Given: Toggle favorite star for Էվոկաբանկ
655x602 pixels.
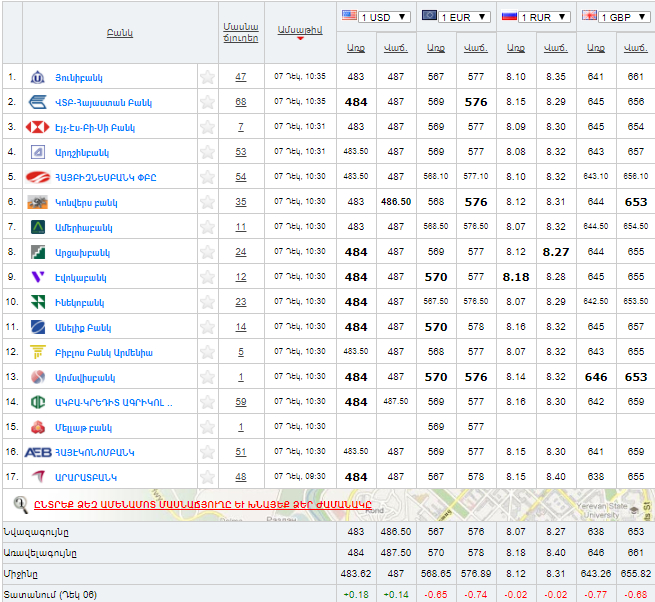Looking at the screenshot, I should click(x=207, y=277).
